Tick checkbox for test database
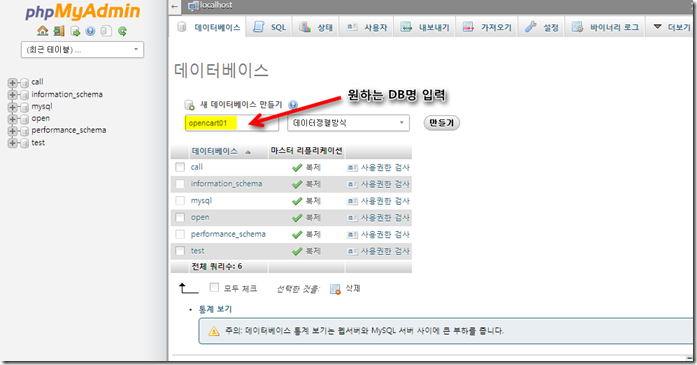Viewport: 697px width, 365px height. point(180,251)
